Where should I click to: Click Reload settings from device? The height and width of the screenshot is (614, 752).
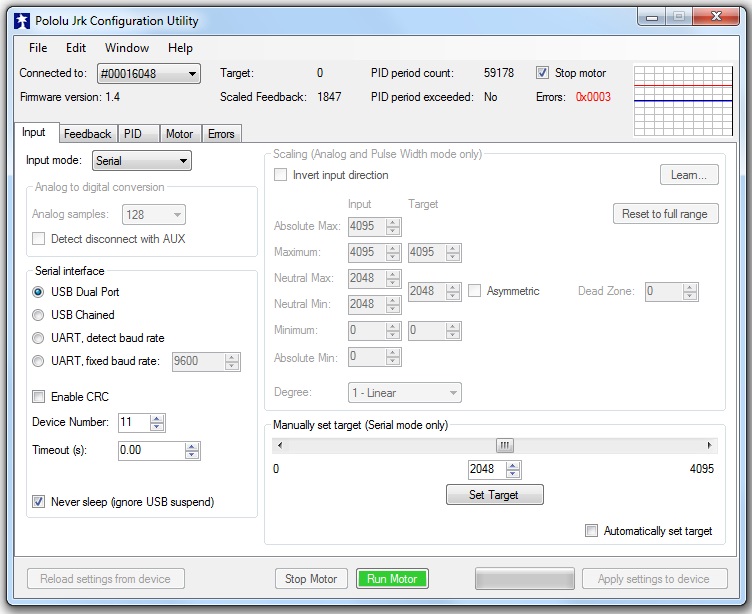click(106, 579)
